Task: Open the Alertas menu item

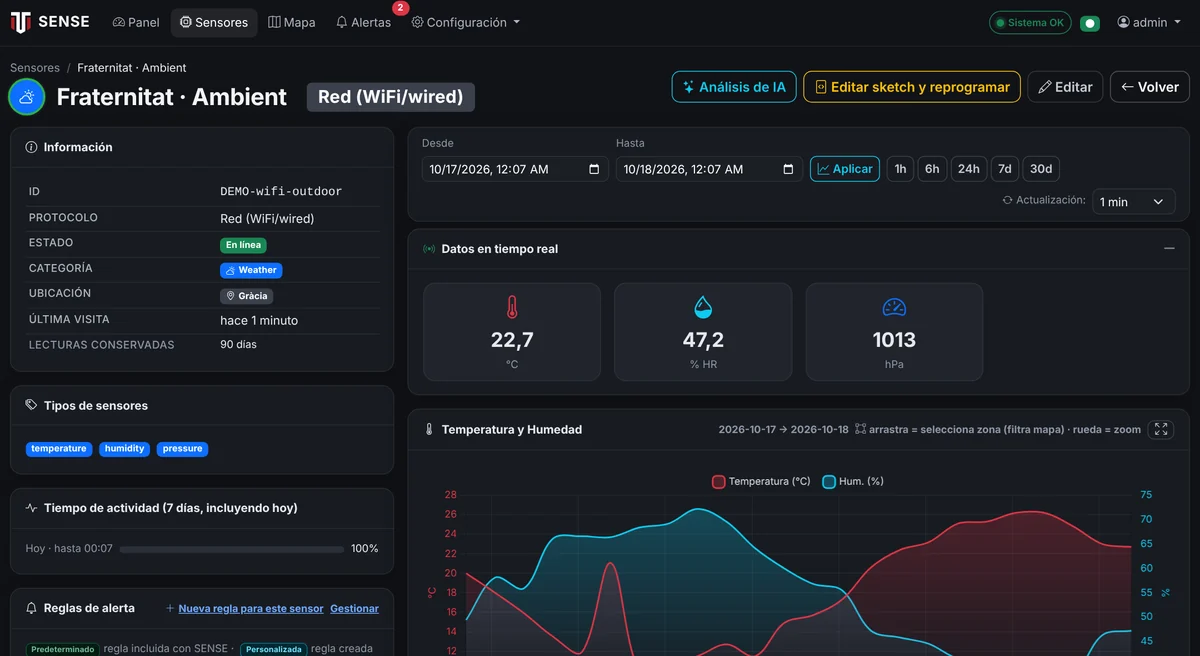Action: pos(363,22)
